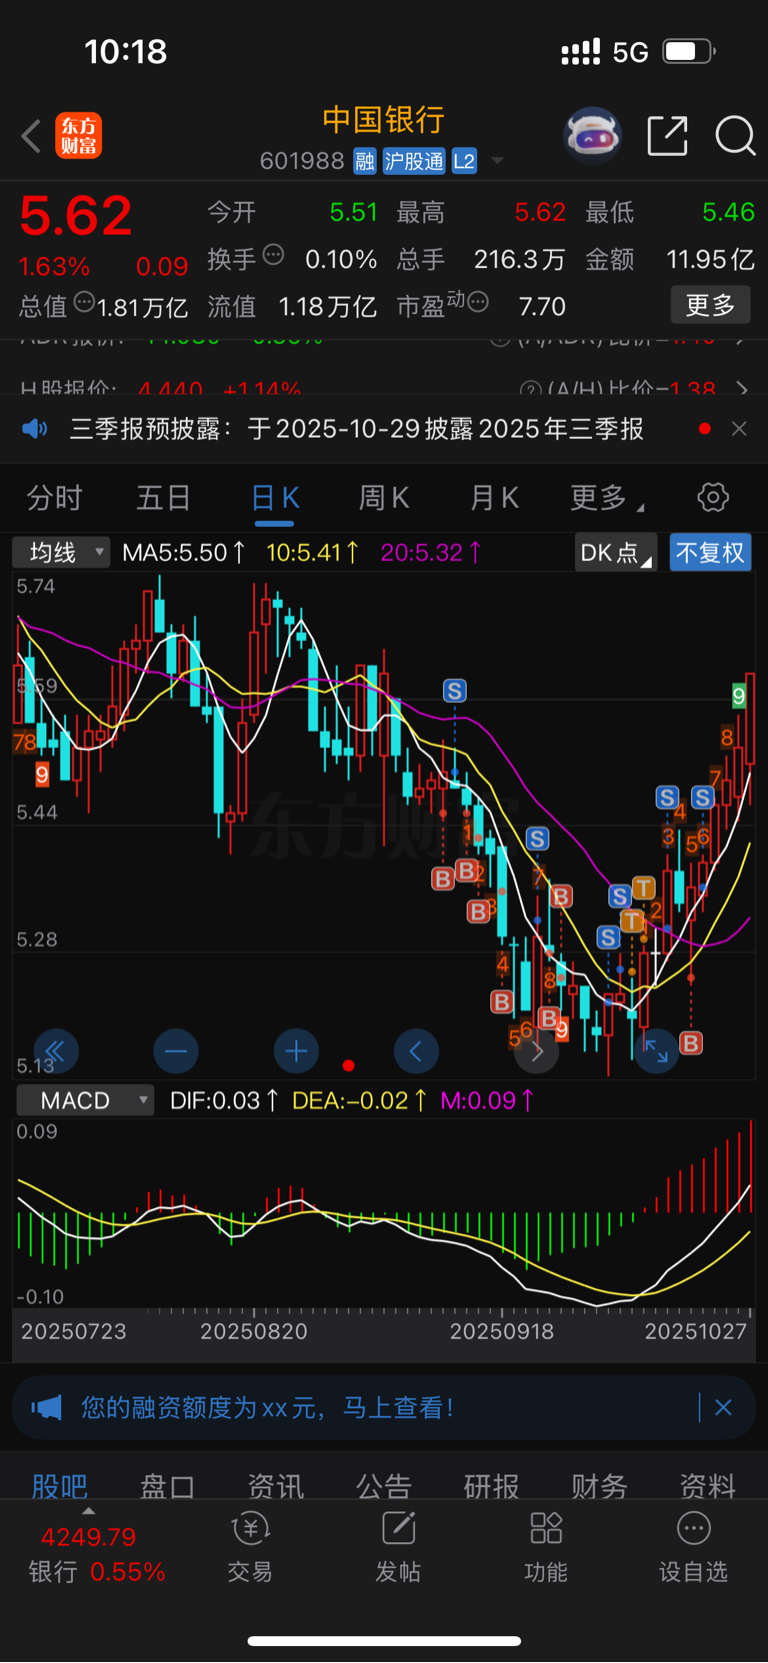Expand chart to fullscreen icon
The height and width of the screenshot is (1663, 768).
tap(657, 1051)
